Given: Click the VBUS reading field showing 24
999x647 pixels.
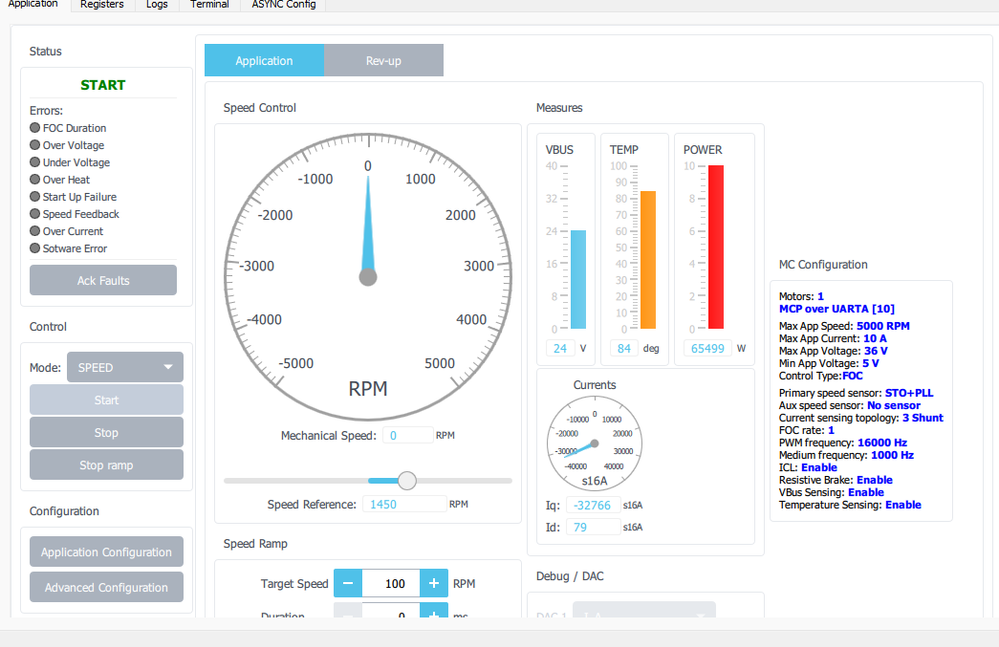Looking at the screenshot, I should tap(560, 348).
